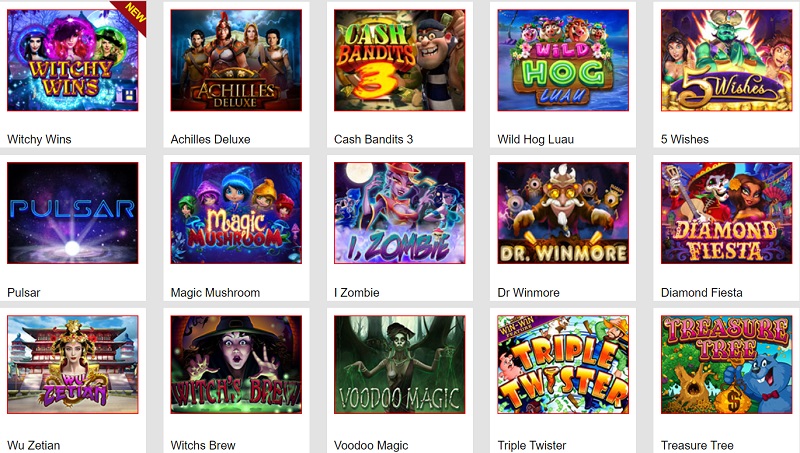Click the NEW ribbon badge on Witchy Wins
Viewport: 800px width, 453px height.
(x=133, y=14)
